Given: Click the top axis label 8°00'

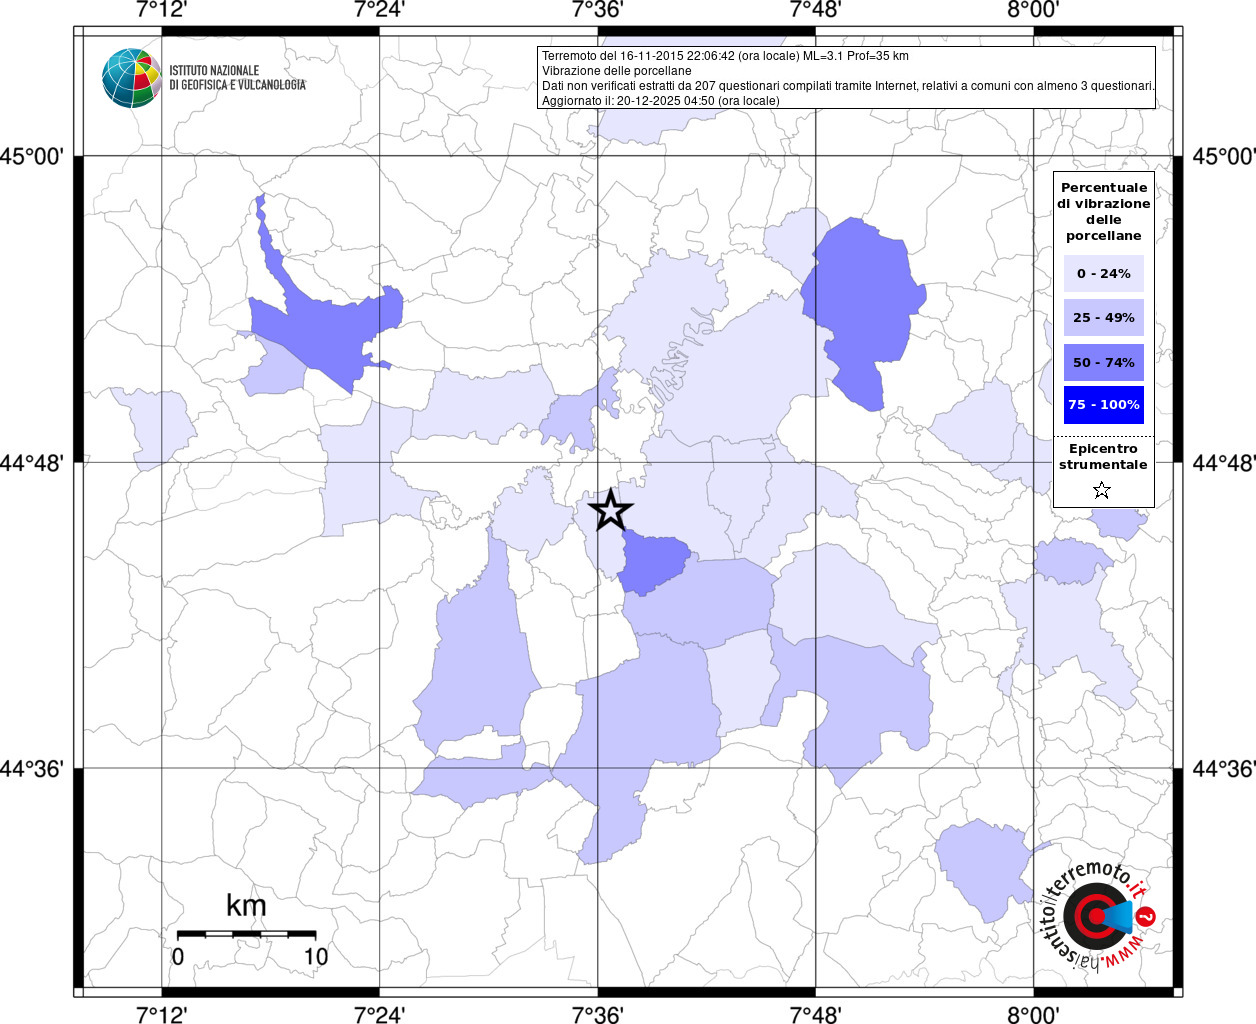Looking at the screenshot, I should (x=1033, y=10).
